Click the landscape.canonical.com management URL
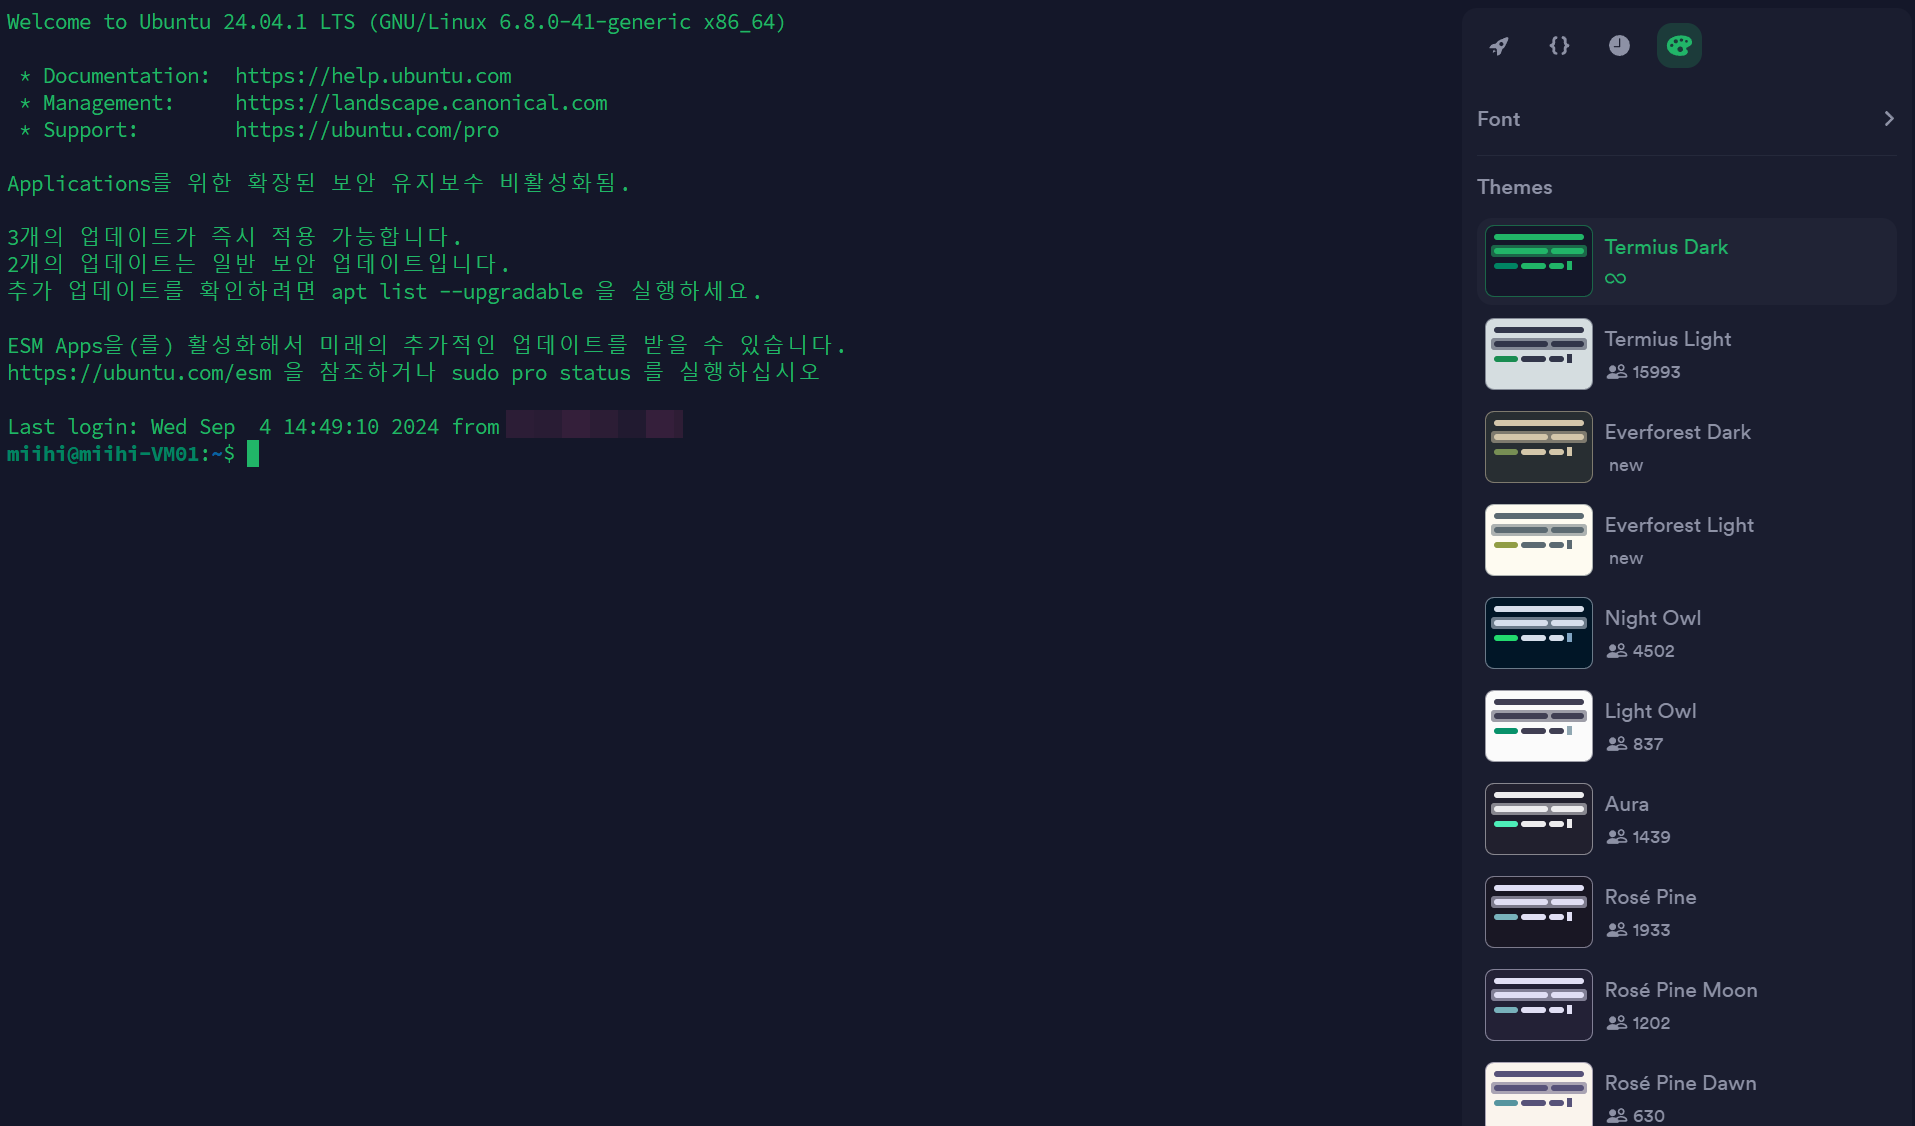The height and width of the screenshot is (1126, 1915). 421,103
